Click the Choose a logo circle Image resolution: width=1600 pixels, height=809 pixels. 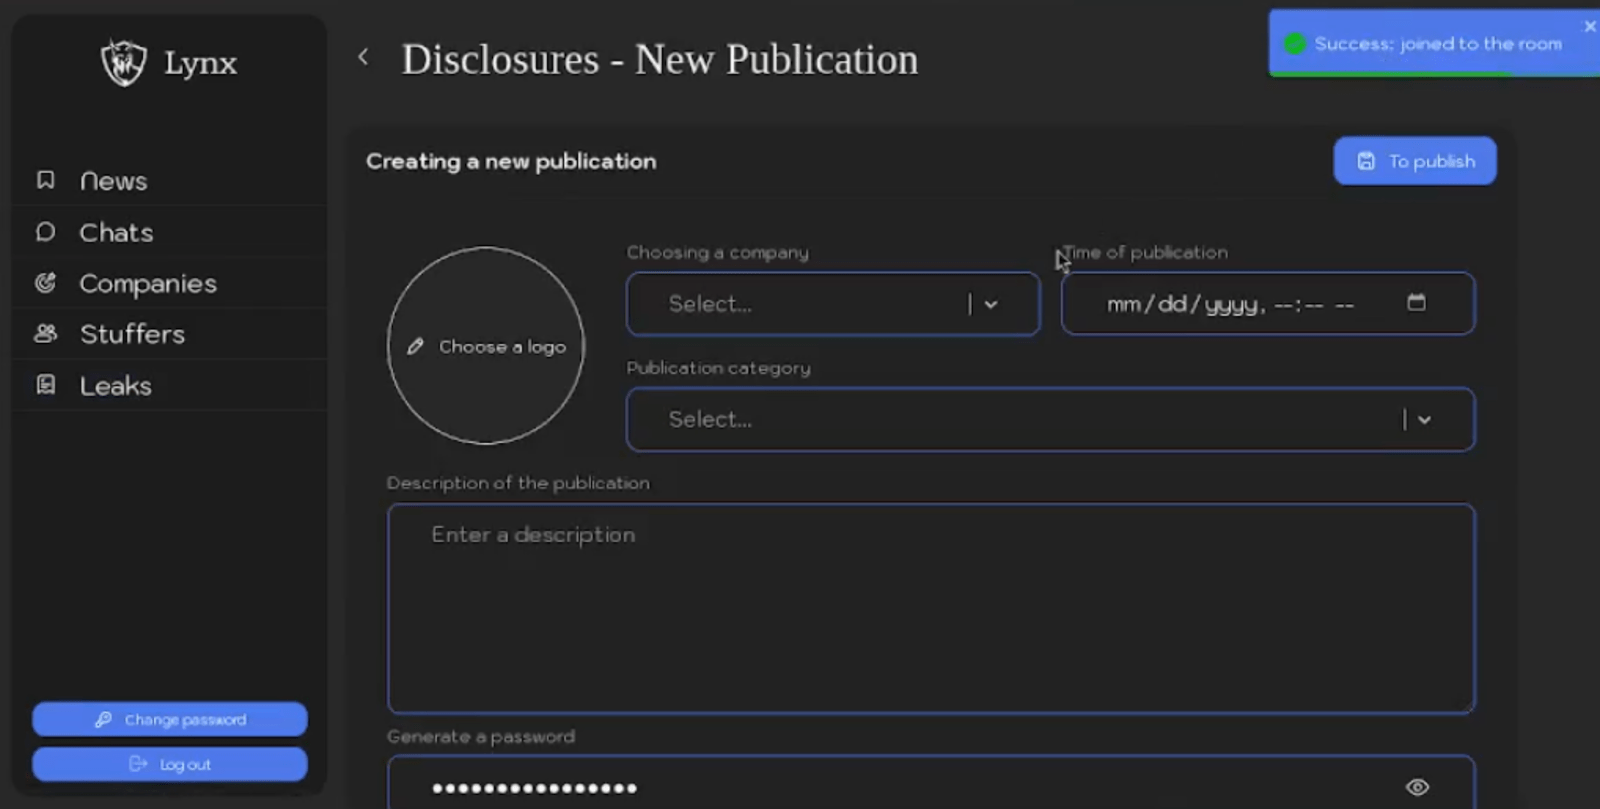coord(486,346)
